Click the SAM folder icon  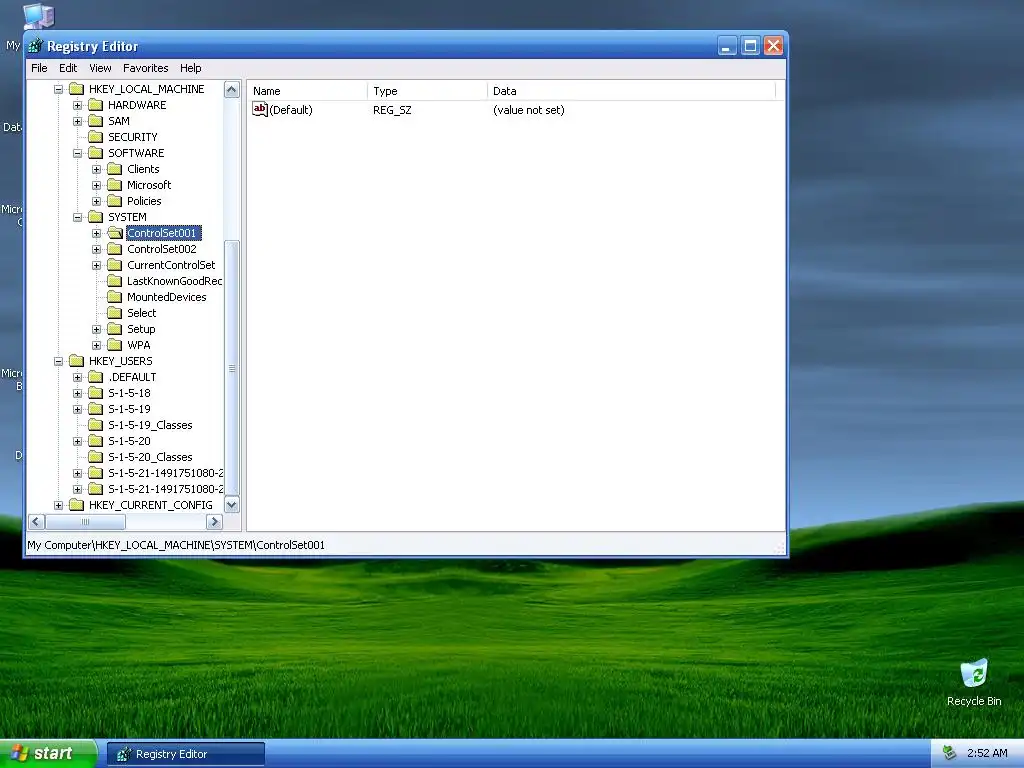(x=95, y=120)
